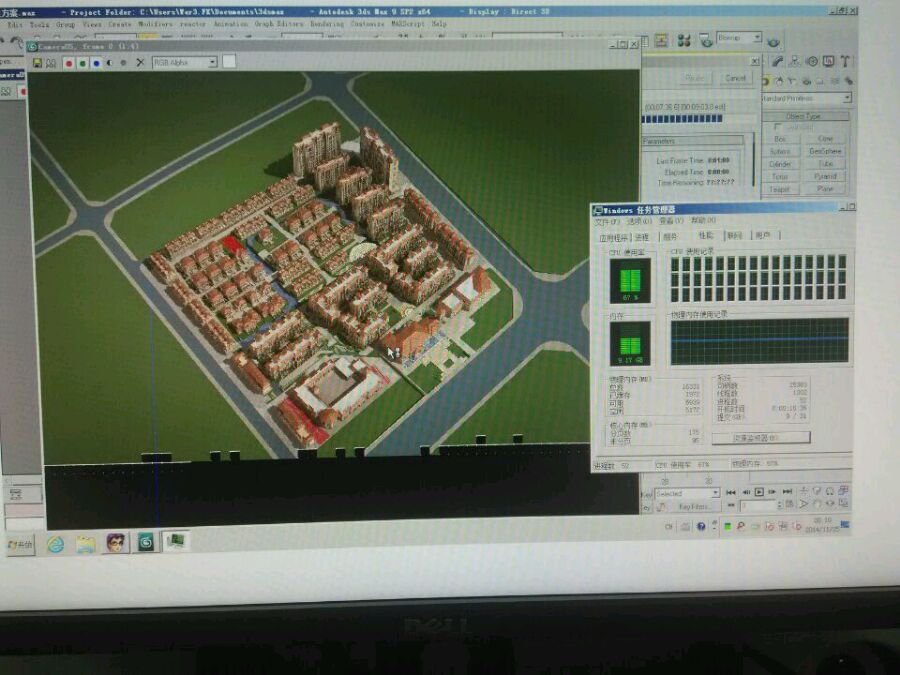The image size is (900, 675).
Task: Collapse the Object Type rollout
Action: point(805,116)
